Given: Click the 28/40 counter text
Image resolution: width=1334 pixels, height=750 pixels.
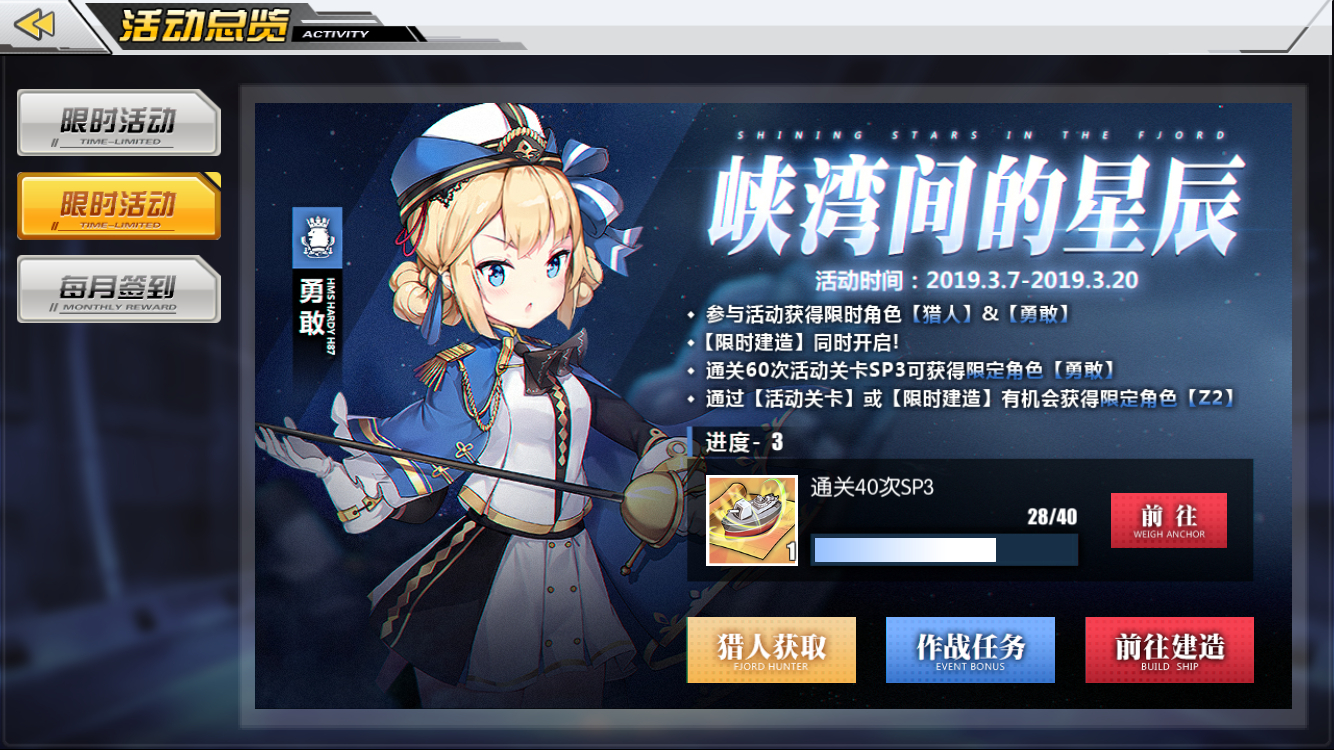Looking at the screenshot, I should coord(1052,517).
